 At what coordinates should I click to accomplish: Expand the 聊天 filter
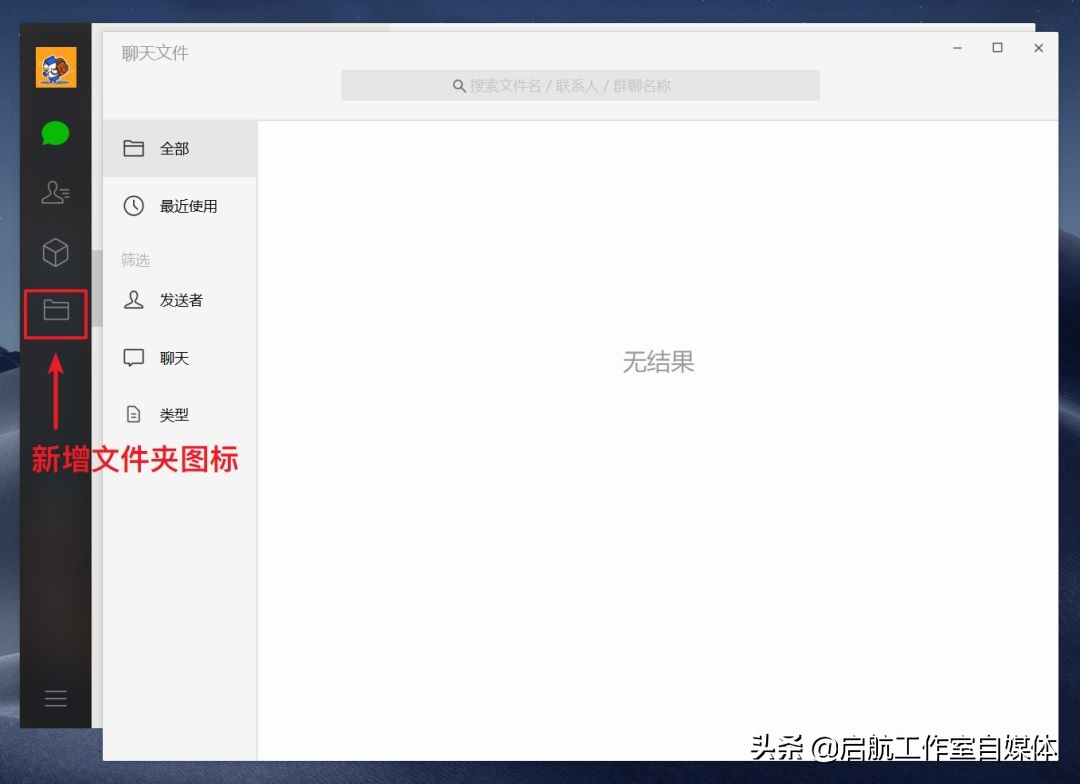click(173, 357)
